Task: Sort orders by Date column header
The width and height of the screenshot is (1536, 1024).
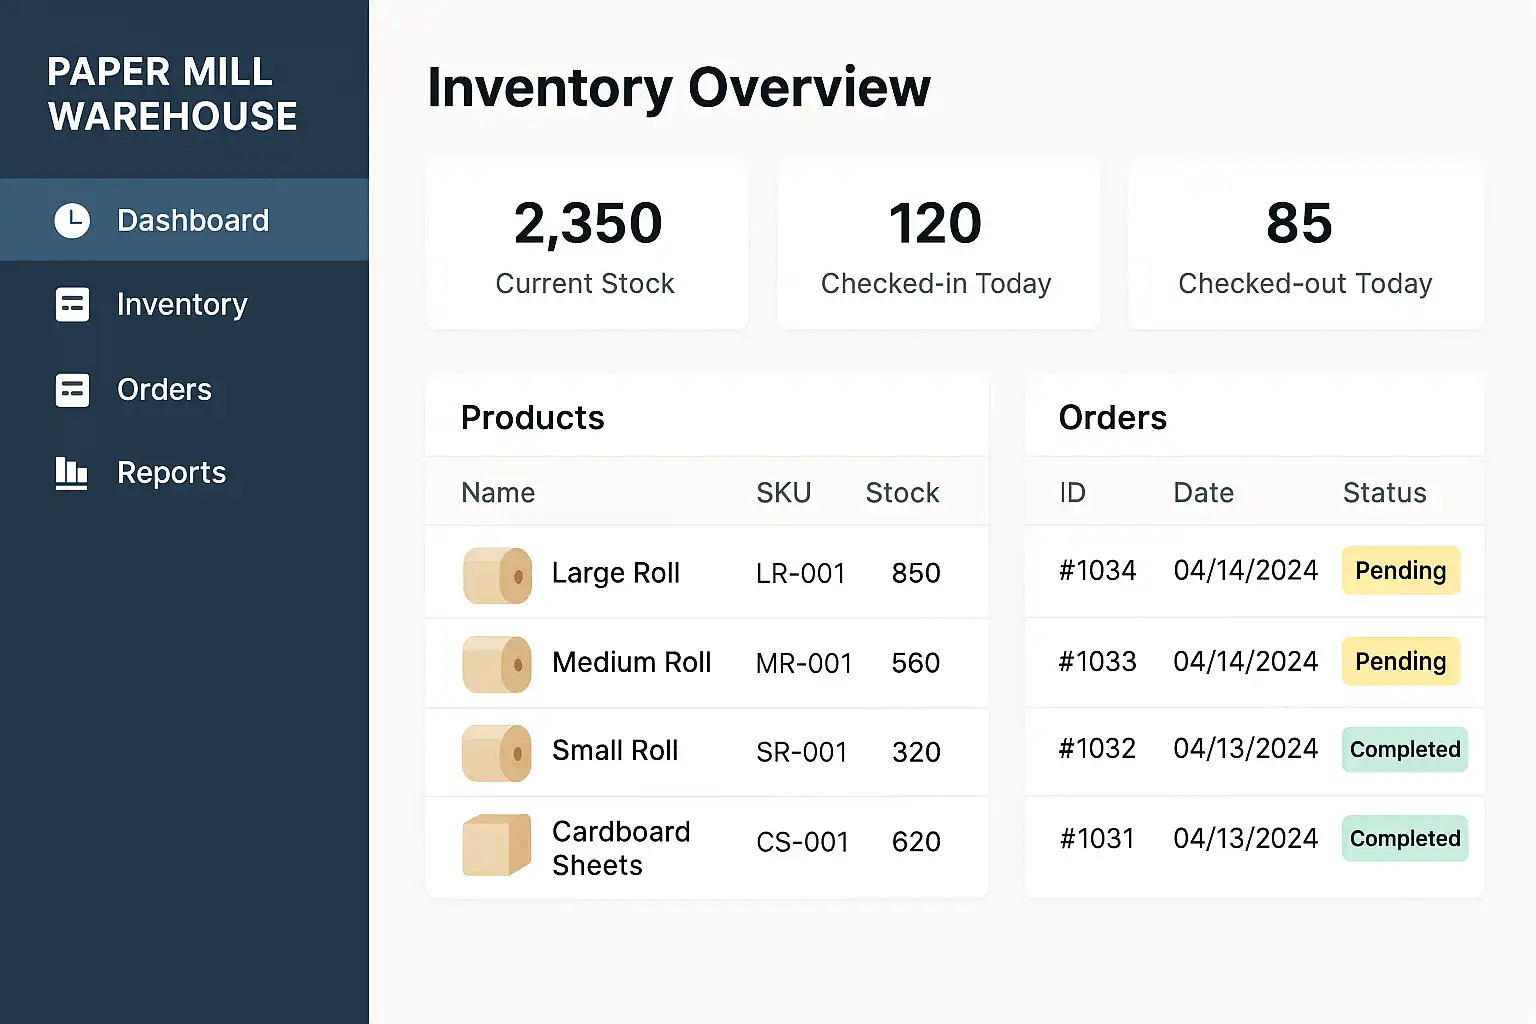Action: coord(1203,493)
